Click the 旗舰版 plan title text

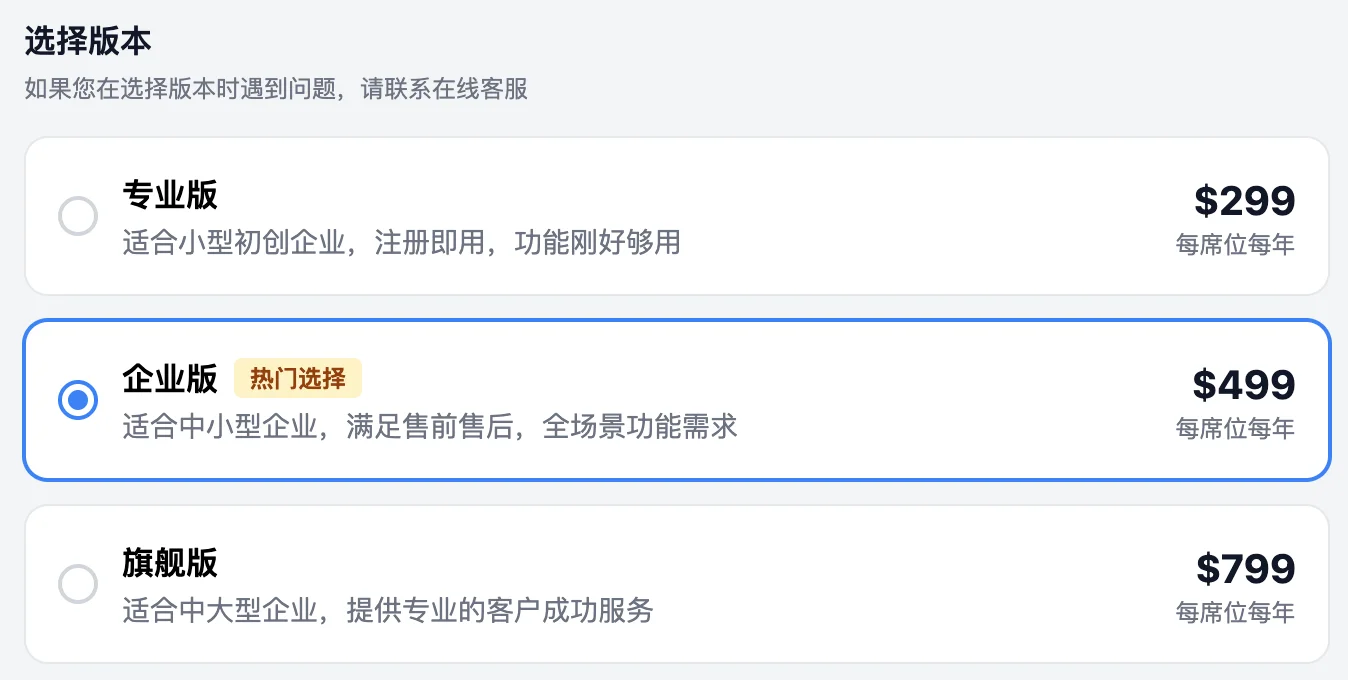coord(169,564)
